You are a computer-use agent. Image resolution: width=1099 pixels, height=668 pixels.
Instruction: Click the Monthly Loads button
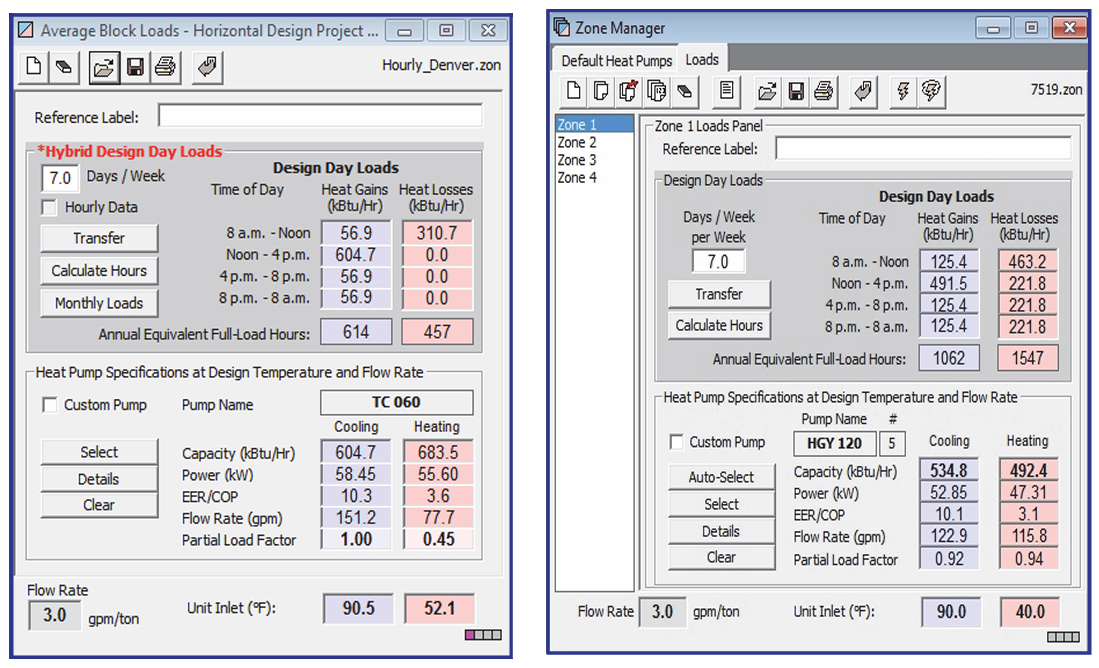(99, 304)
